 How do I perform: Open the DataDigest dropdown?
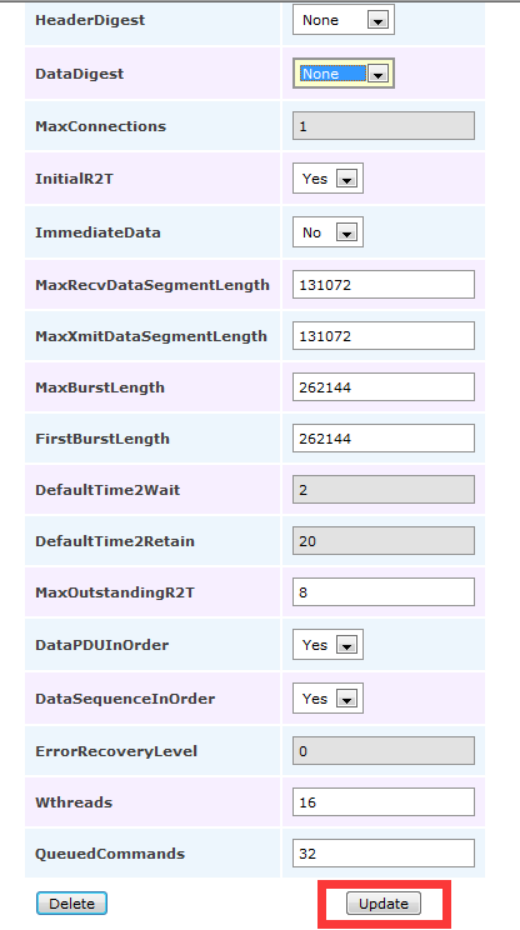343,74
